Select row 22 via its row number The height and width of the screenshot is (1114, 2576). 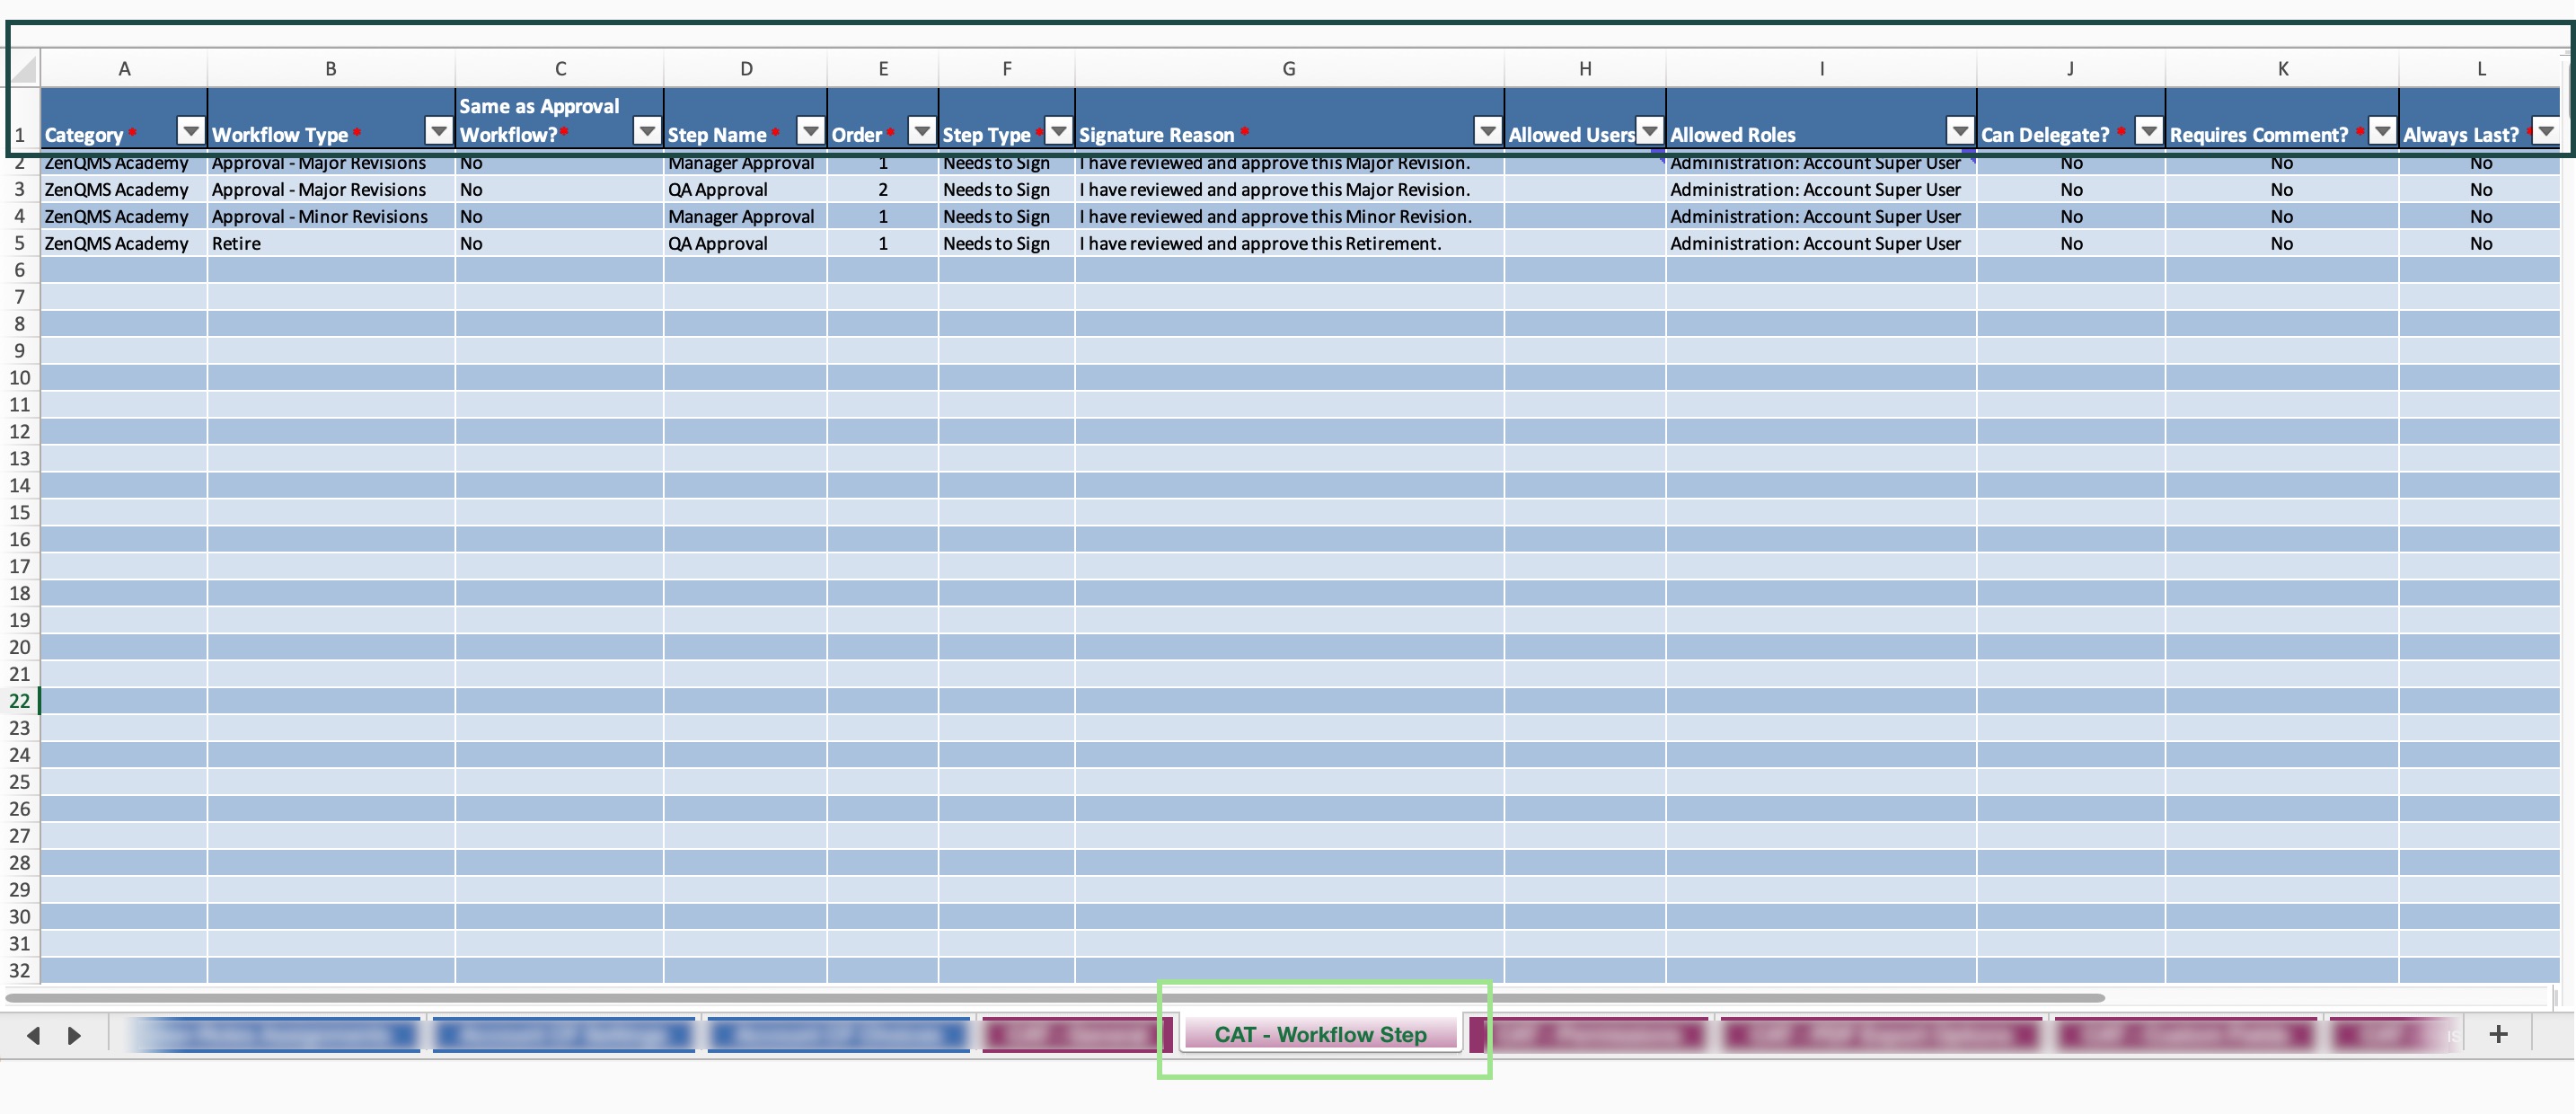20,702
